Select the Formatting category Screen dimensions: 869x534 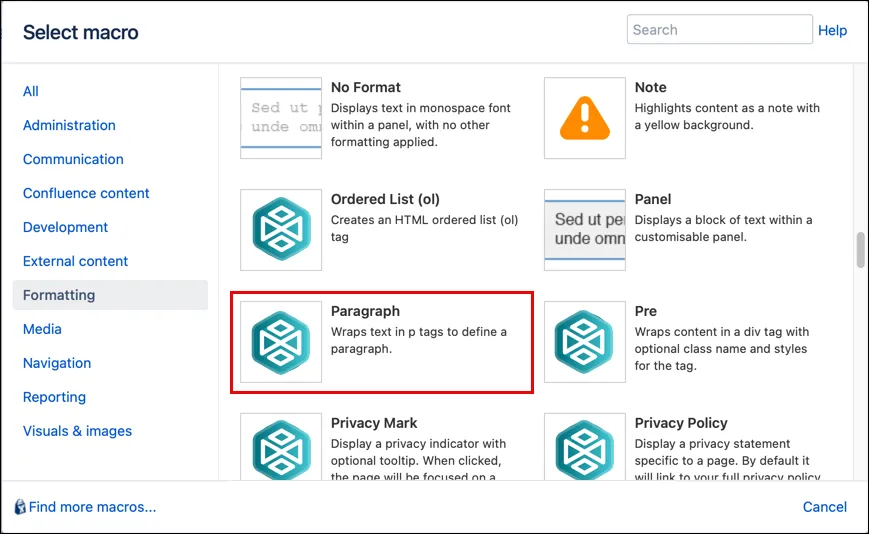[x=110, y=295]
